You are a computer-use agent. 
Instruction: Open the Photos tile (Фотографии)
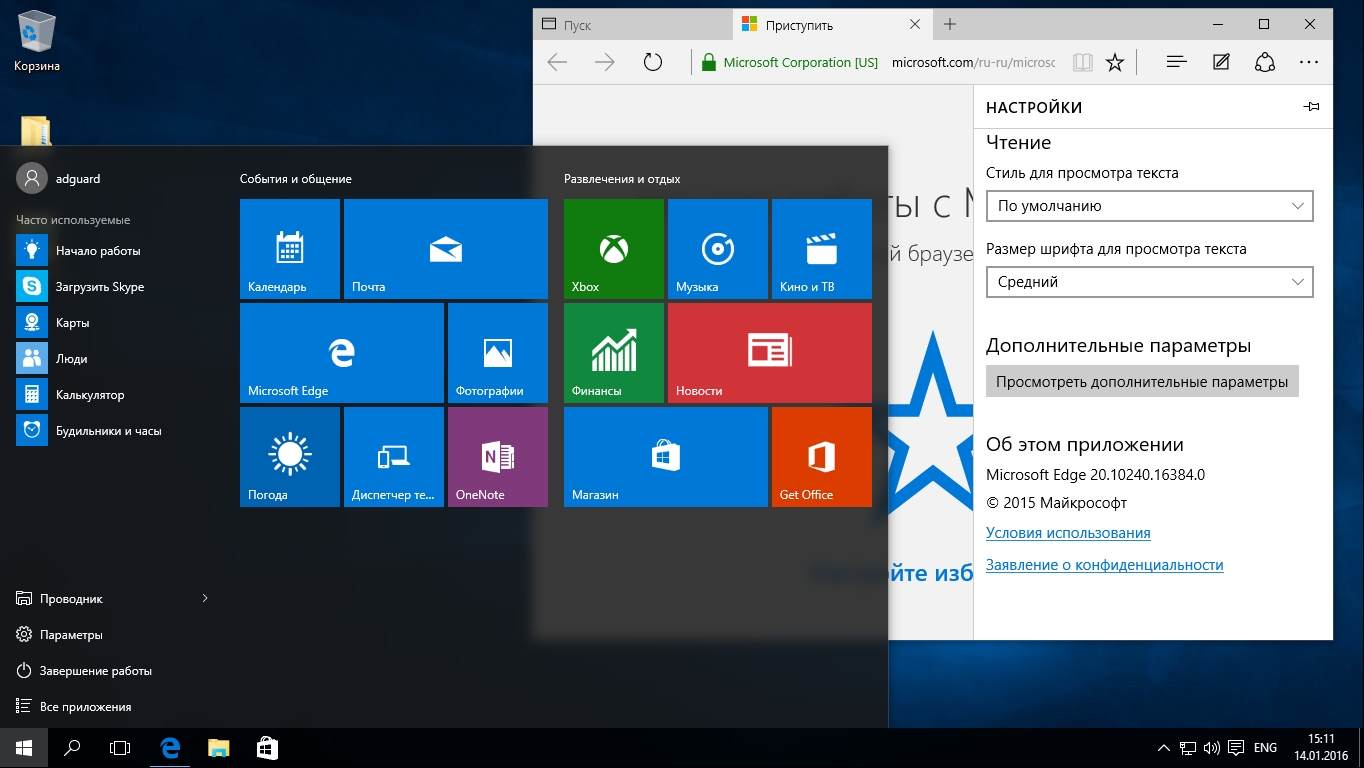(498, 353)
